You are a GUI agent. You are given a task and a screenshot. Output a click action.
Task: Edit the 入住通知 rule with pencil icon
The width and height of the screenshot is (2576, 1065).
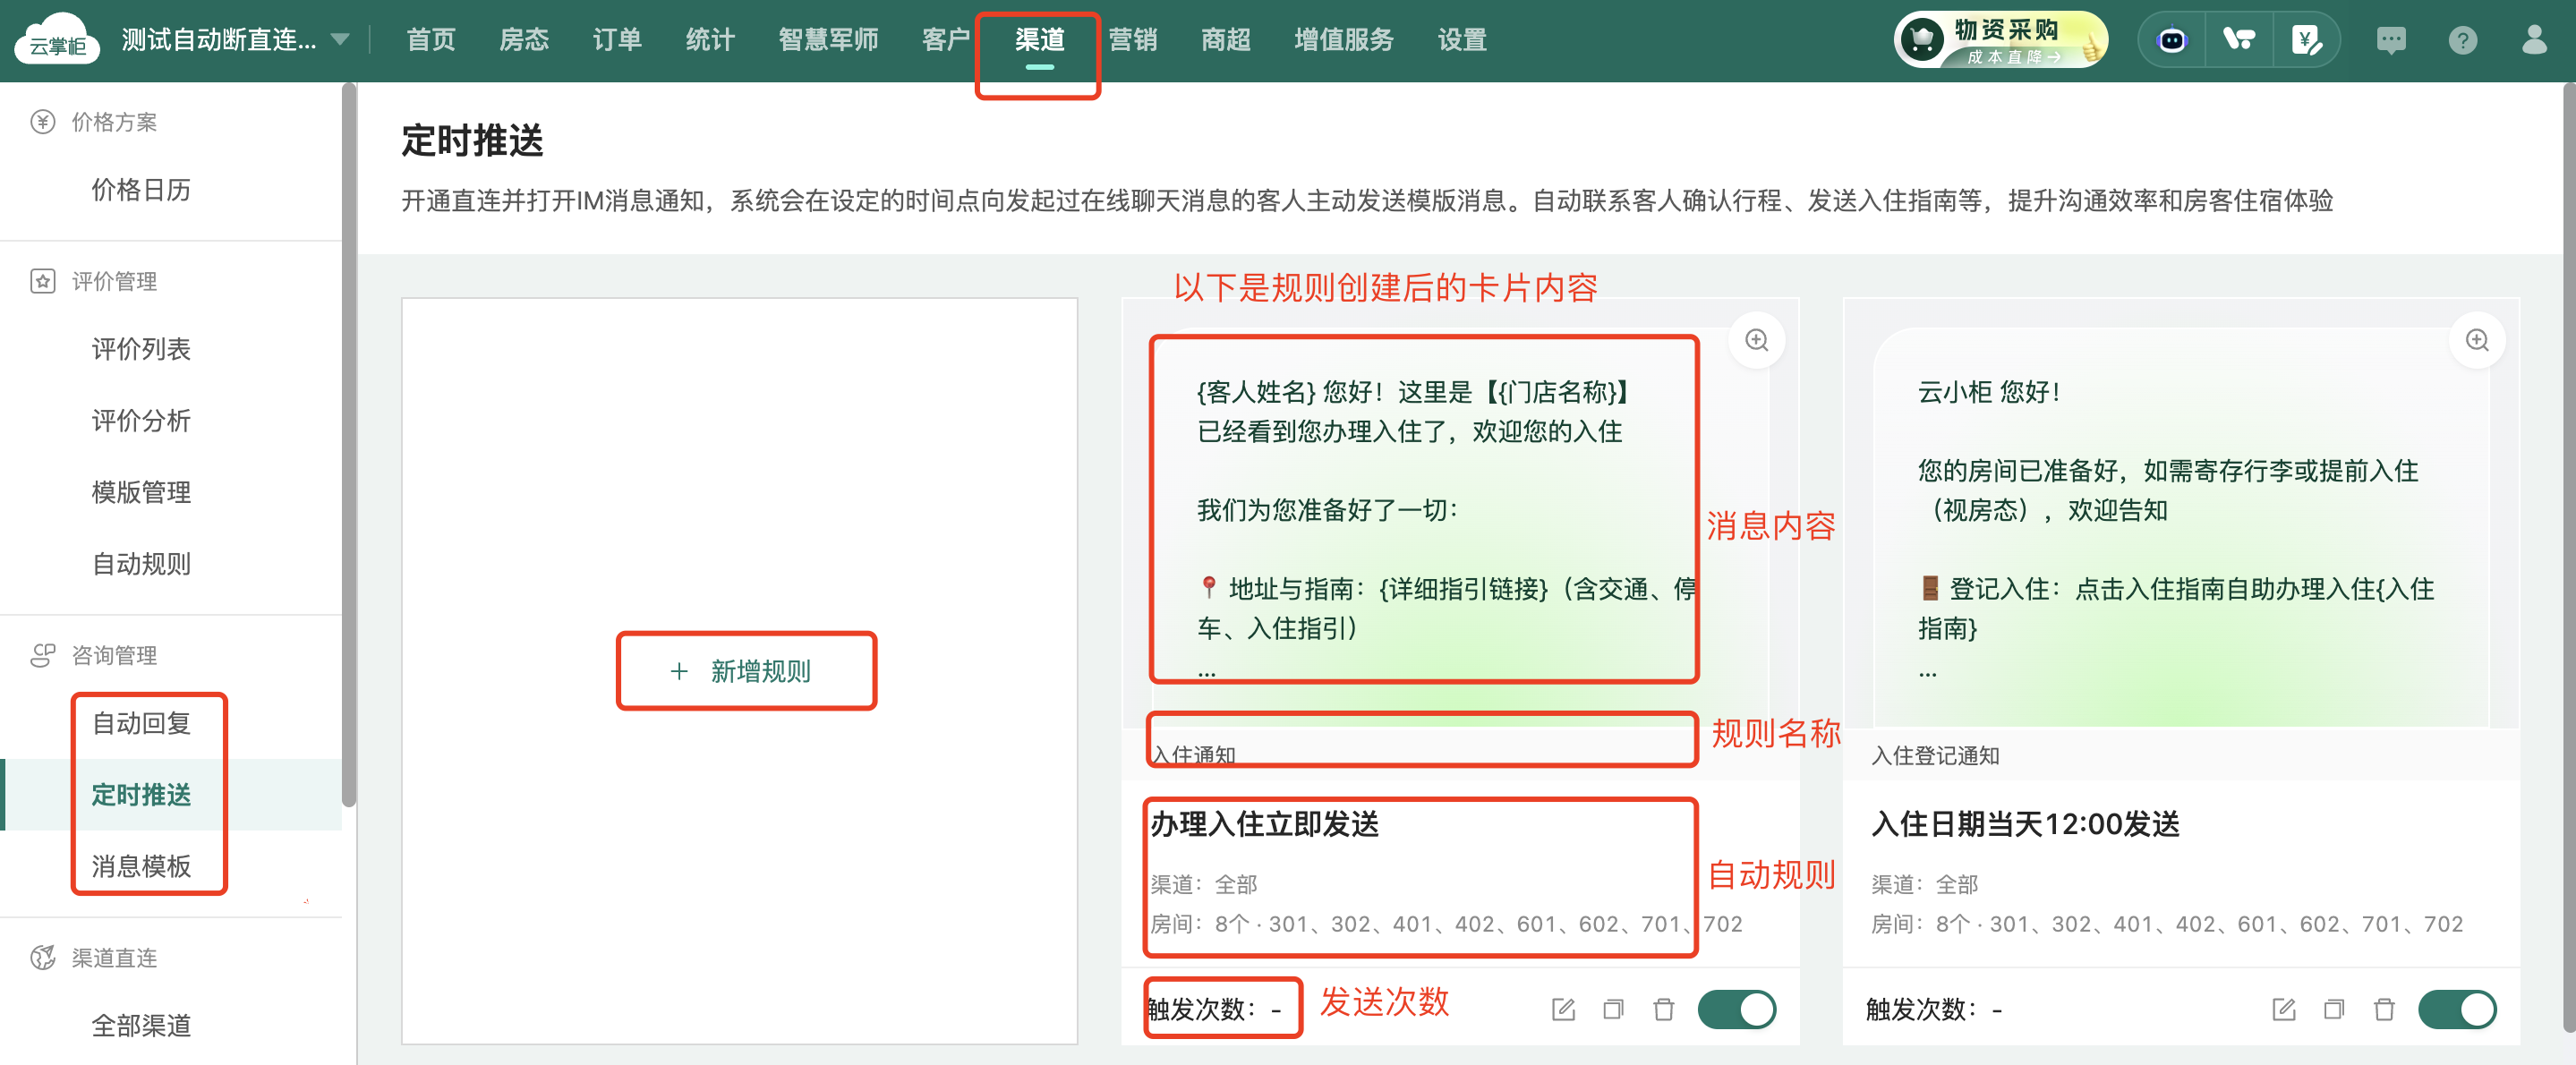tap(1563, 1009)
